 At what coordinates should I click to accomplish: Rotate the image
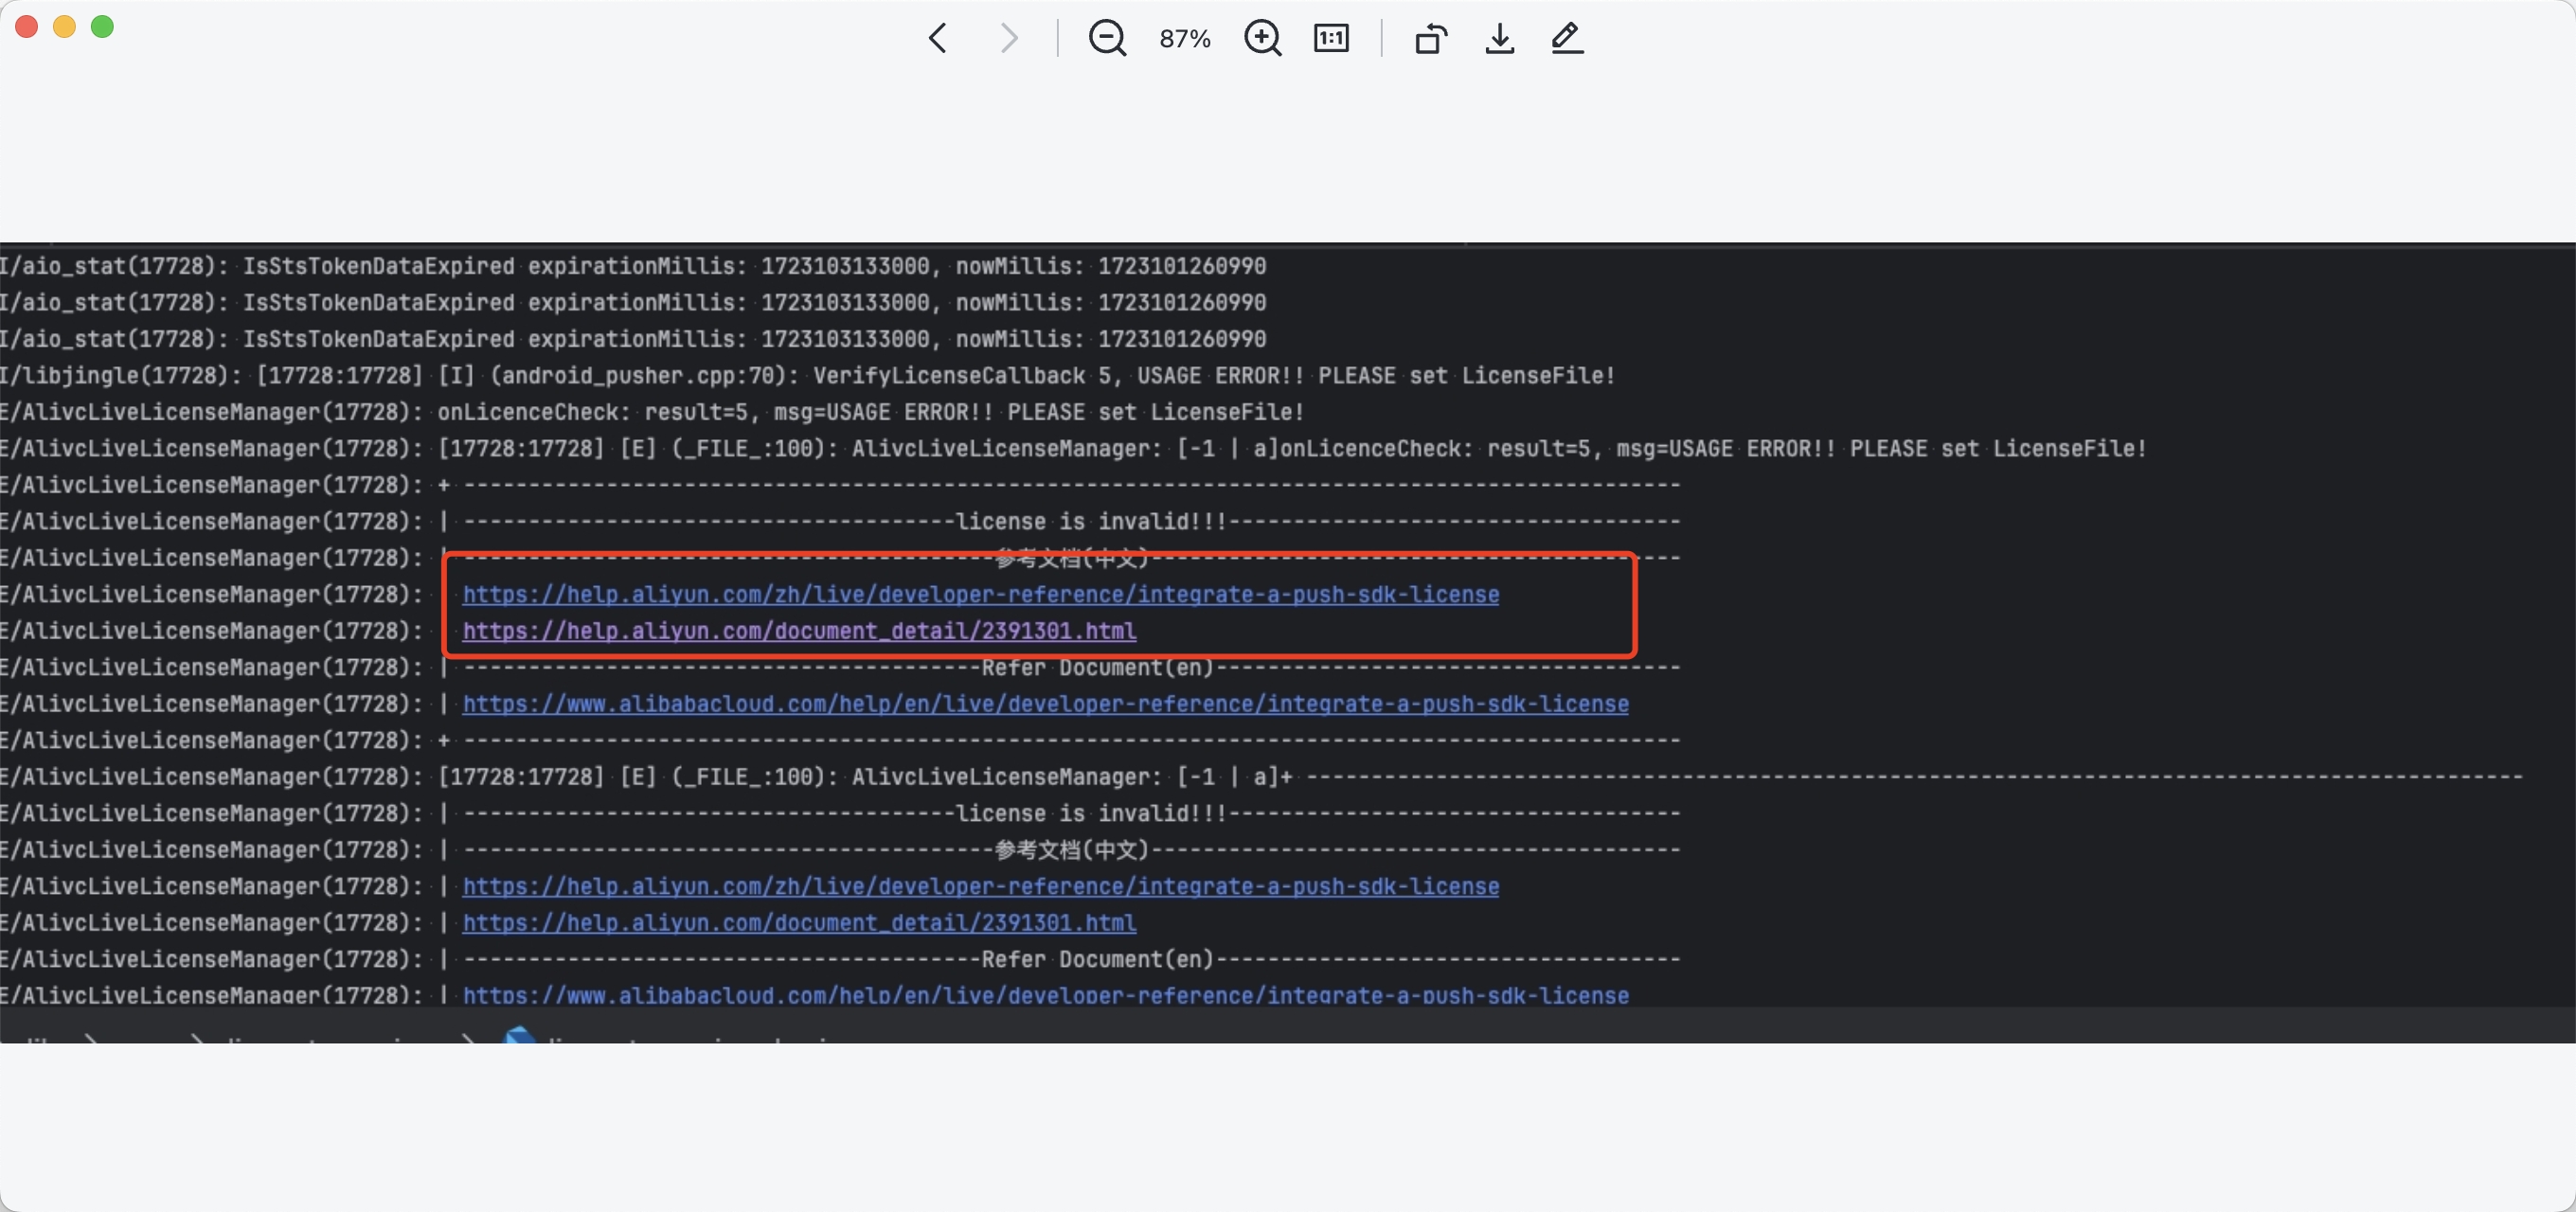(x=1431, y=38)
